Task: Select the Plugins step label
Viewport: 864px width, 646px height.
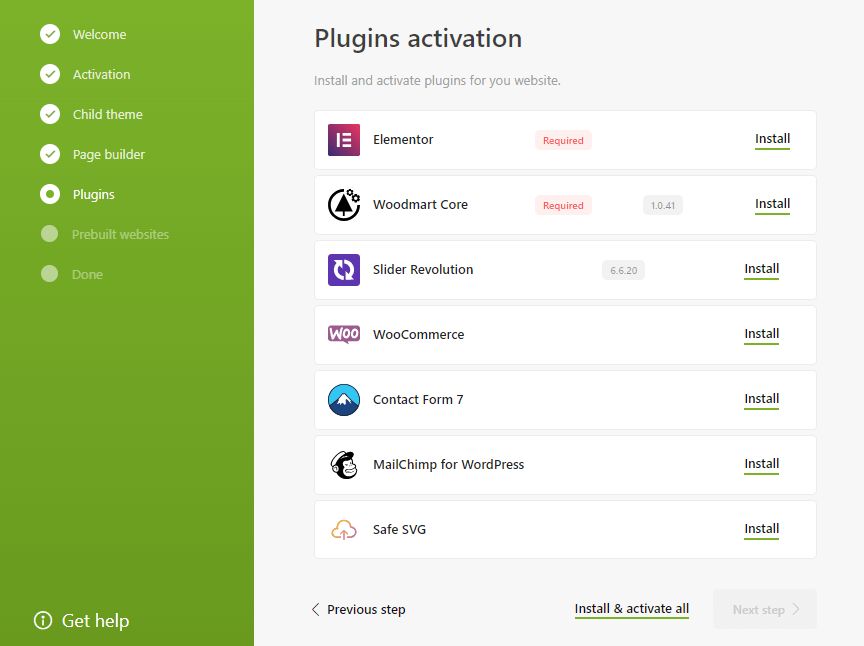Action: tap(94, 195)
